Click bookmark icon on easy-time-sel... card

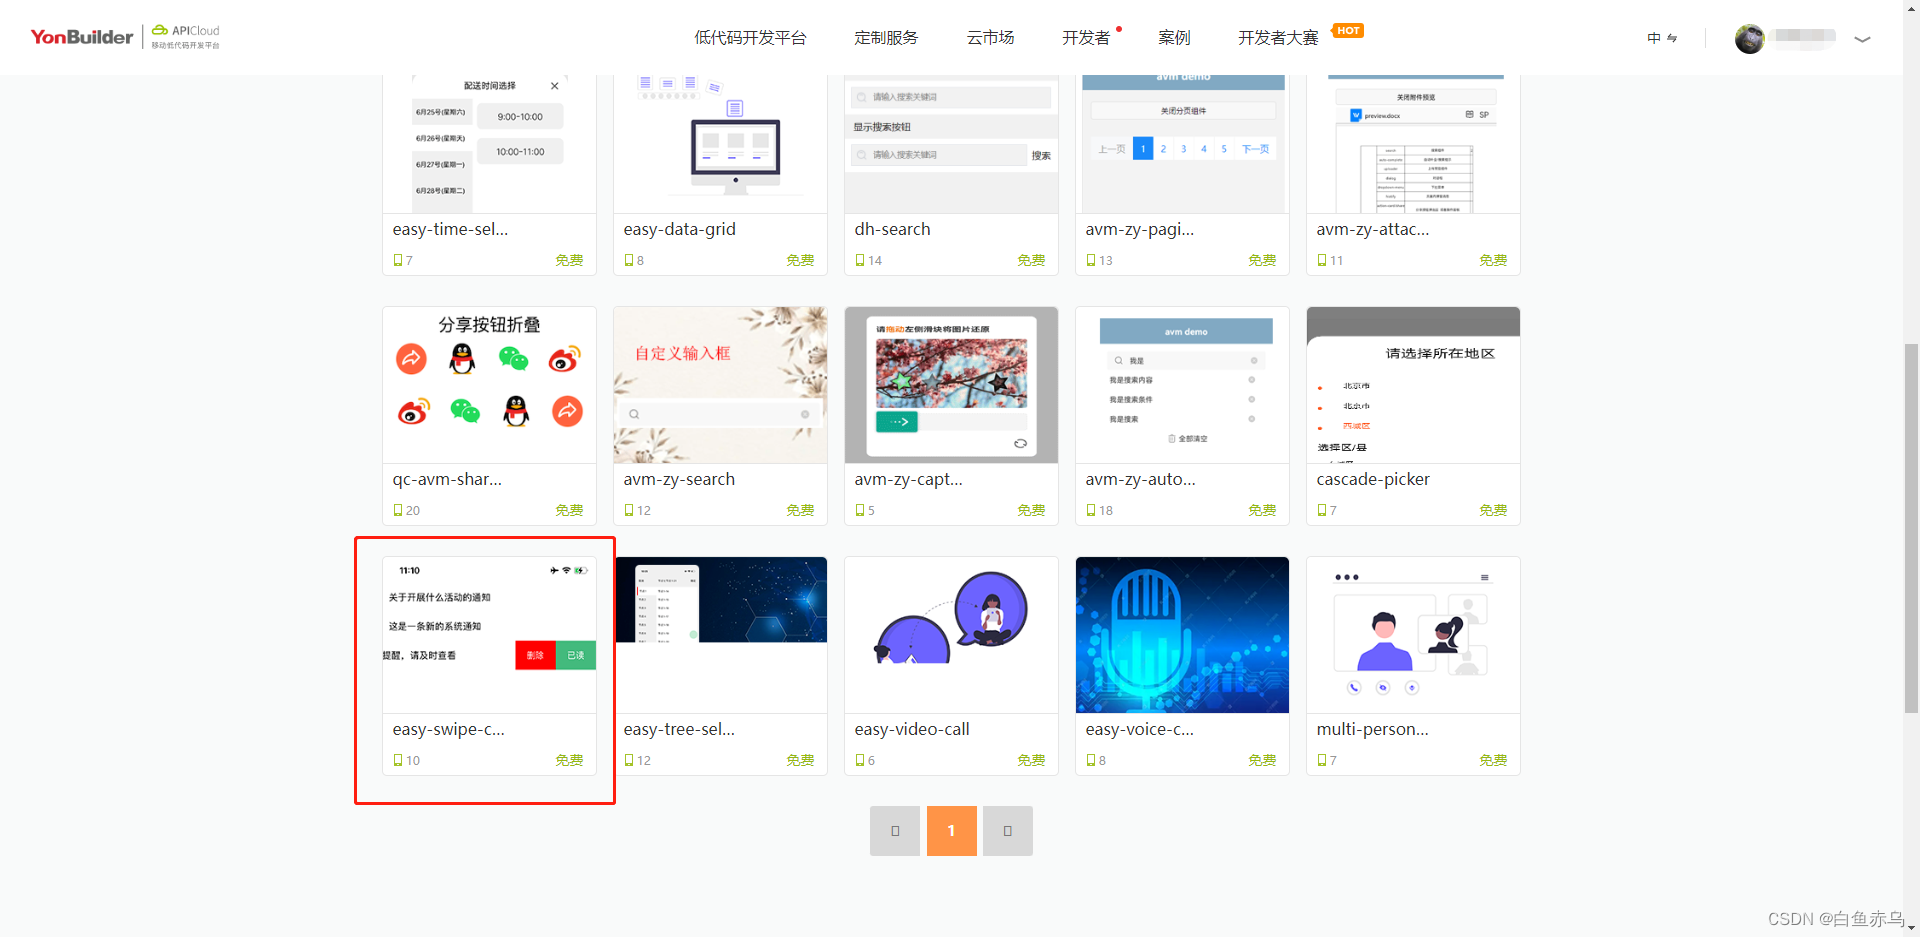[x=397, y=260]
